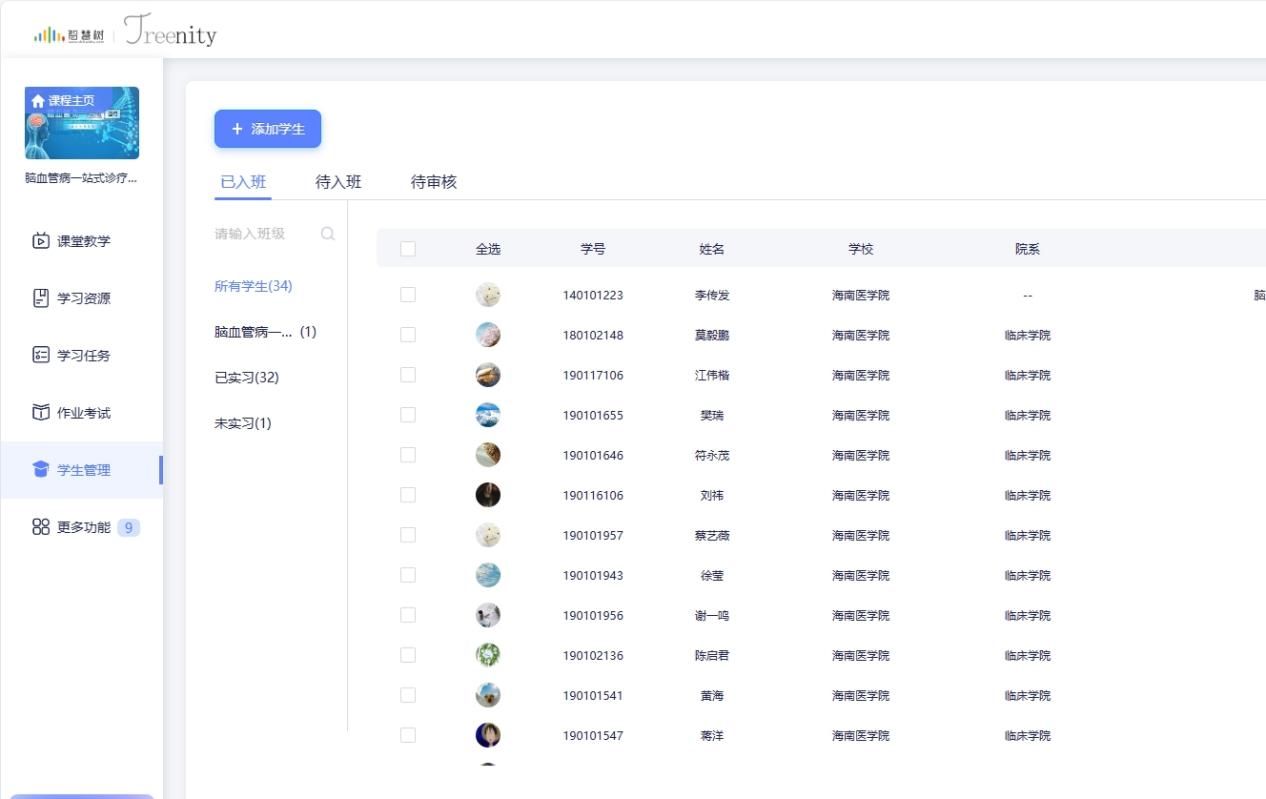The height and width of the screenshot is (799, 1266).
Task: Click the 作业考试 book icon
Action: [x=41, y=413]
